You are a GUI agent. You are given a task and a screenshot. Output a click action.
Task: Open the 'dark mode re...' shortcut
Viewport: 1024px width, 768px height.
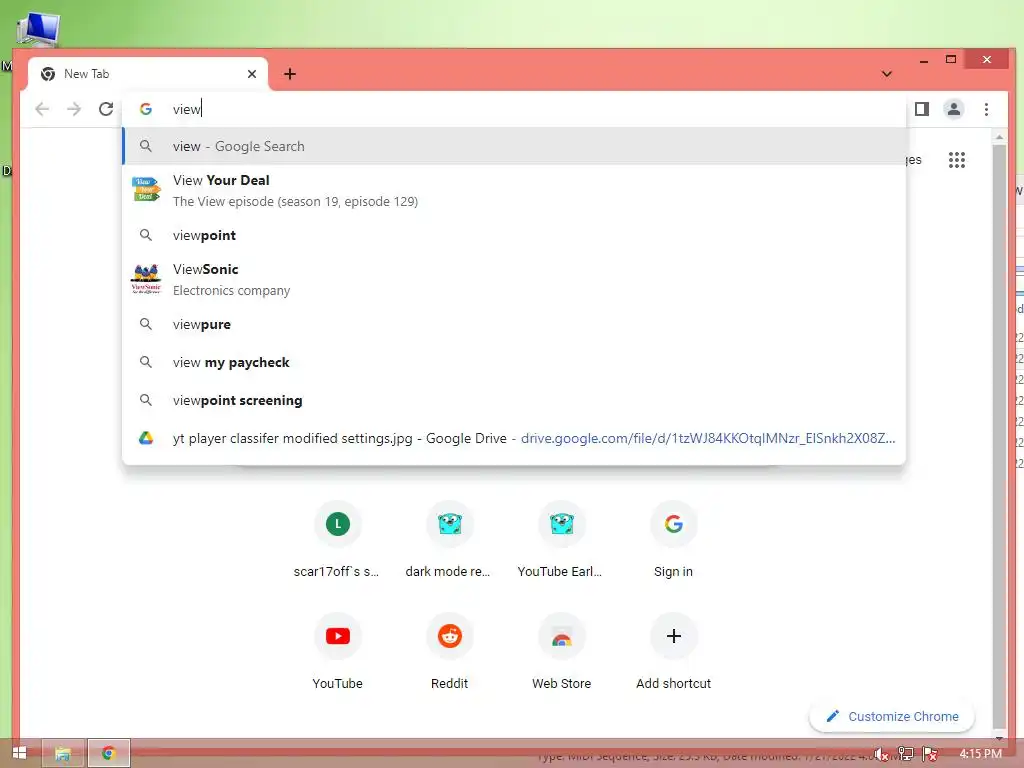click(x=449, y=539)
